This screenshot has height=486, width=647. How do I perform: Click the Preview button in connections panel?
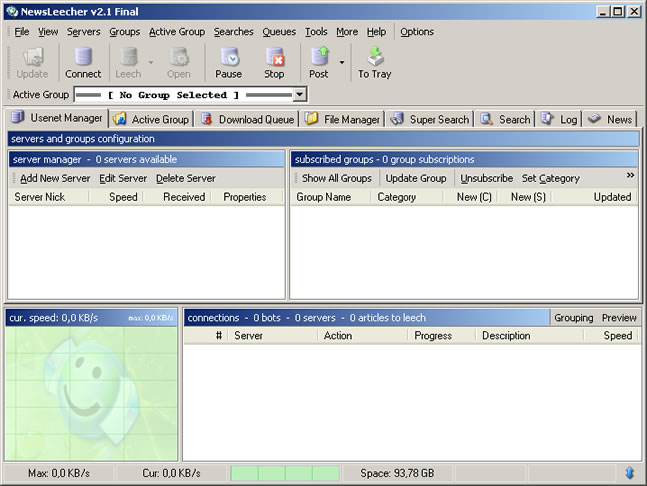tap(619, 318)
